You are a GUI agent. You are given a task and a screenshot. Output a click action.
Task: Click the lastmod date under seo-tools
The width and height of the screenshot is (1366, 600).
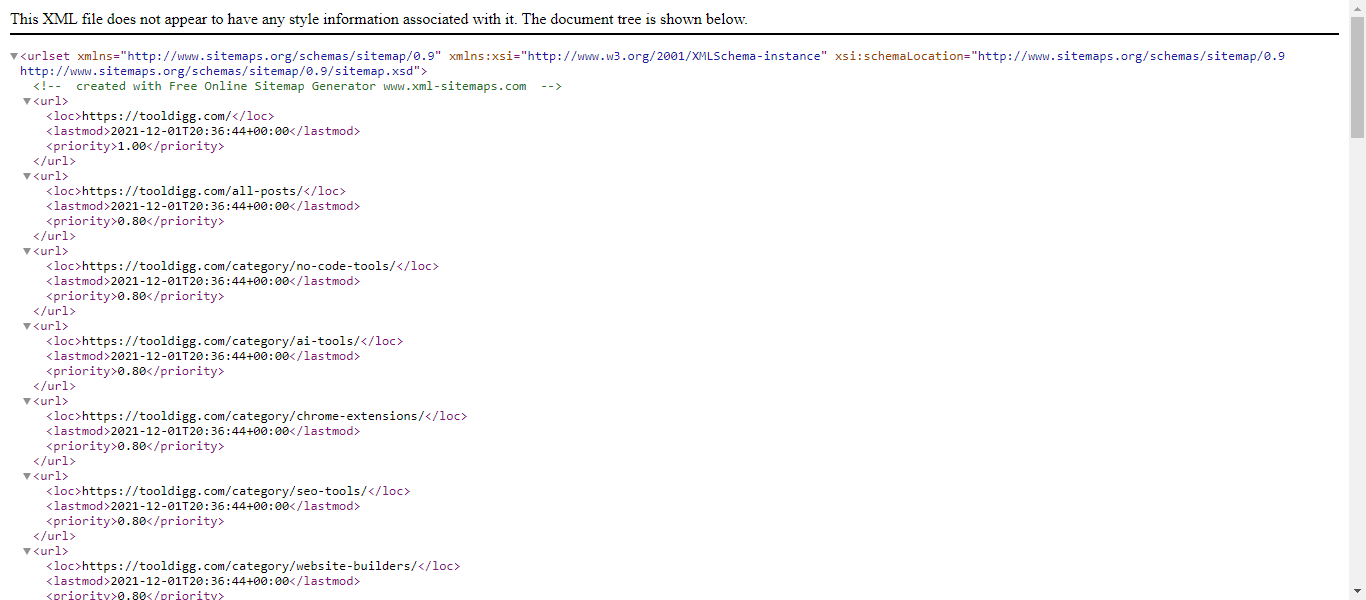click(199, 506)
